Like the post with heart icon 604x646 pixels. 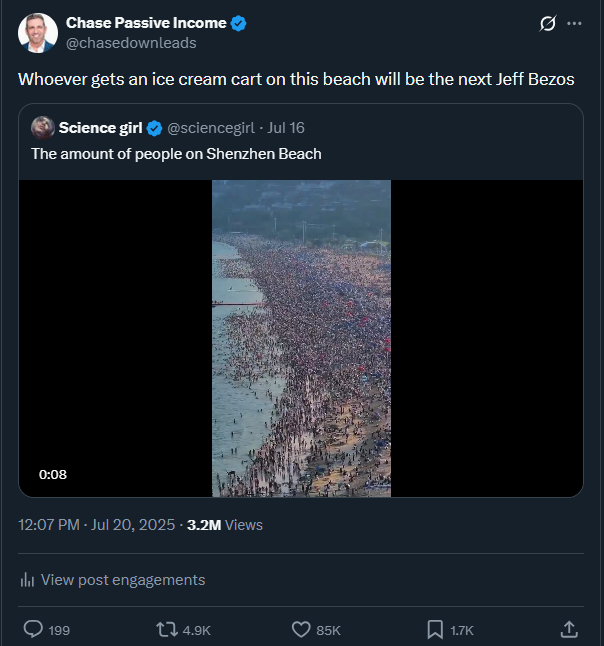301,629
